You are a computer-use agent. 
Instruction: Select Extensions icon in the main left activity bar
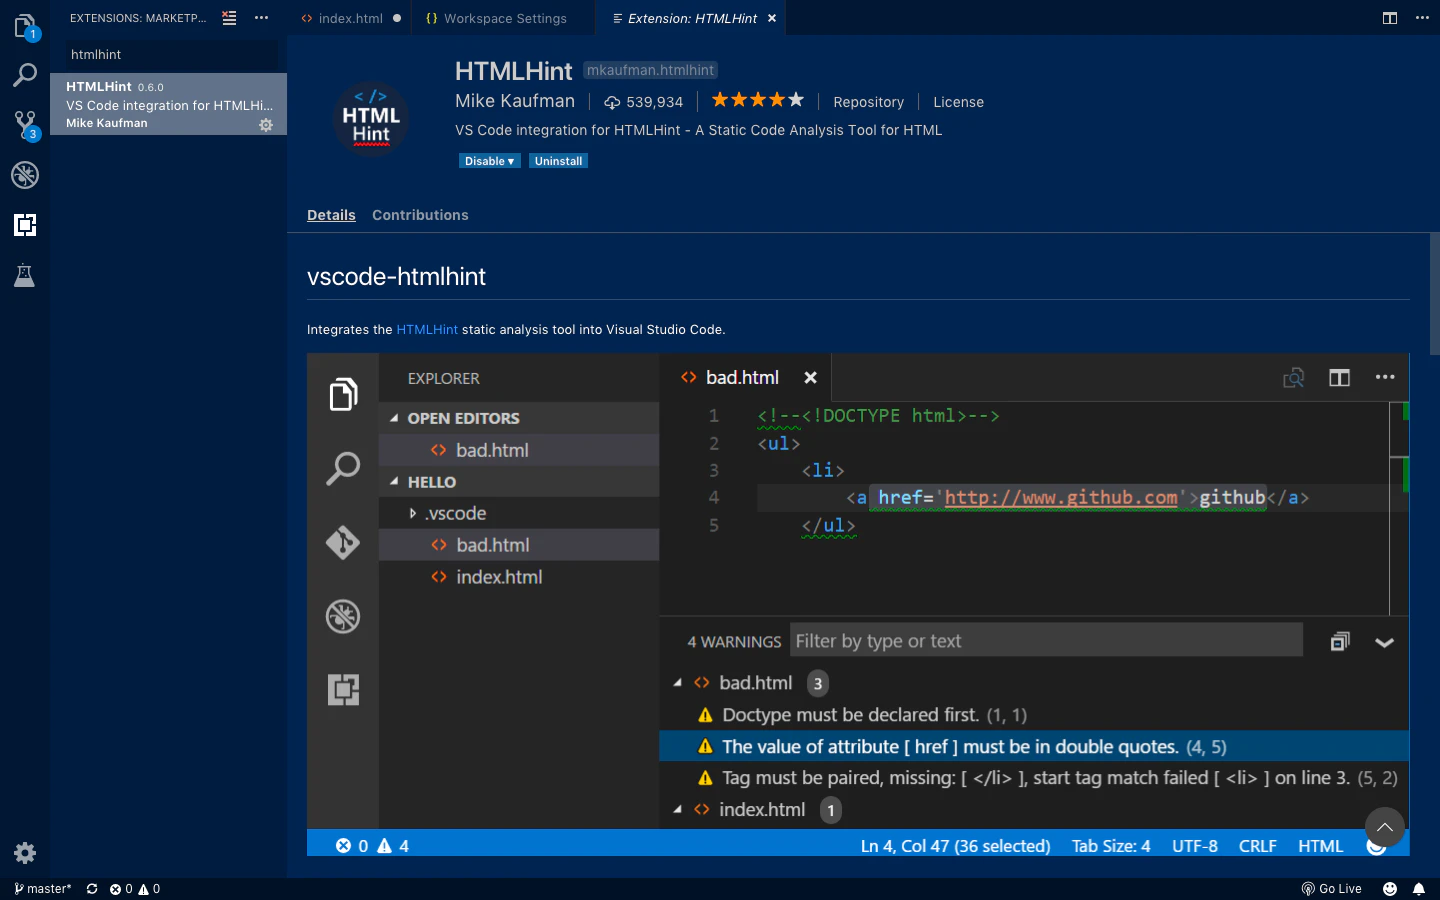click(25, 225)
